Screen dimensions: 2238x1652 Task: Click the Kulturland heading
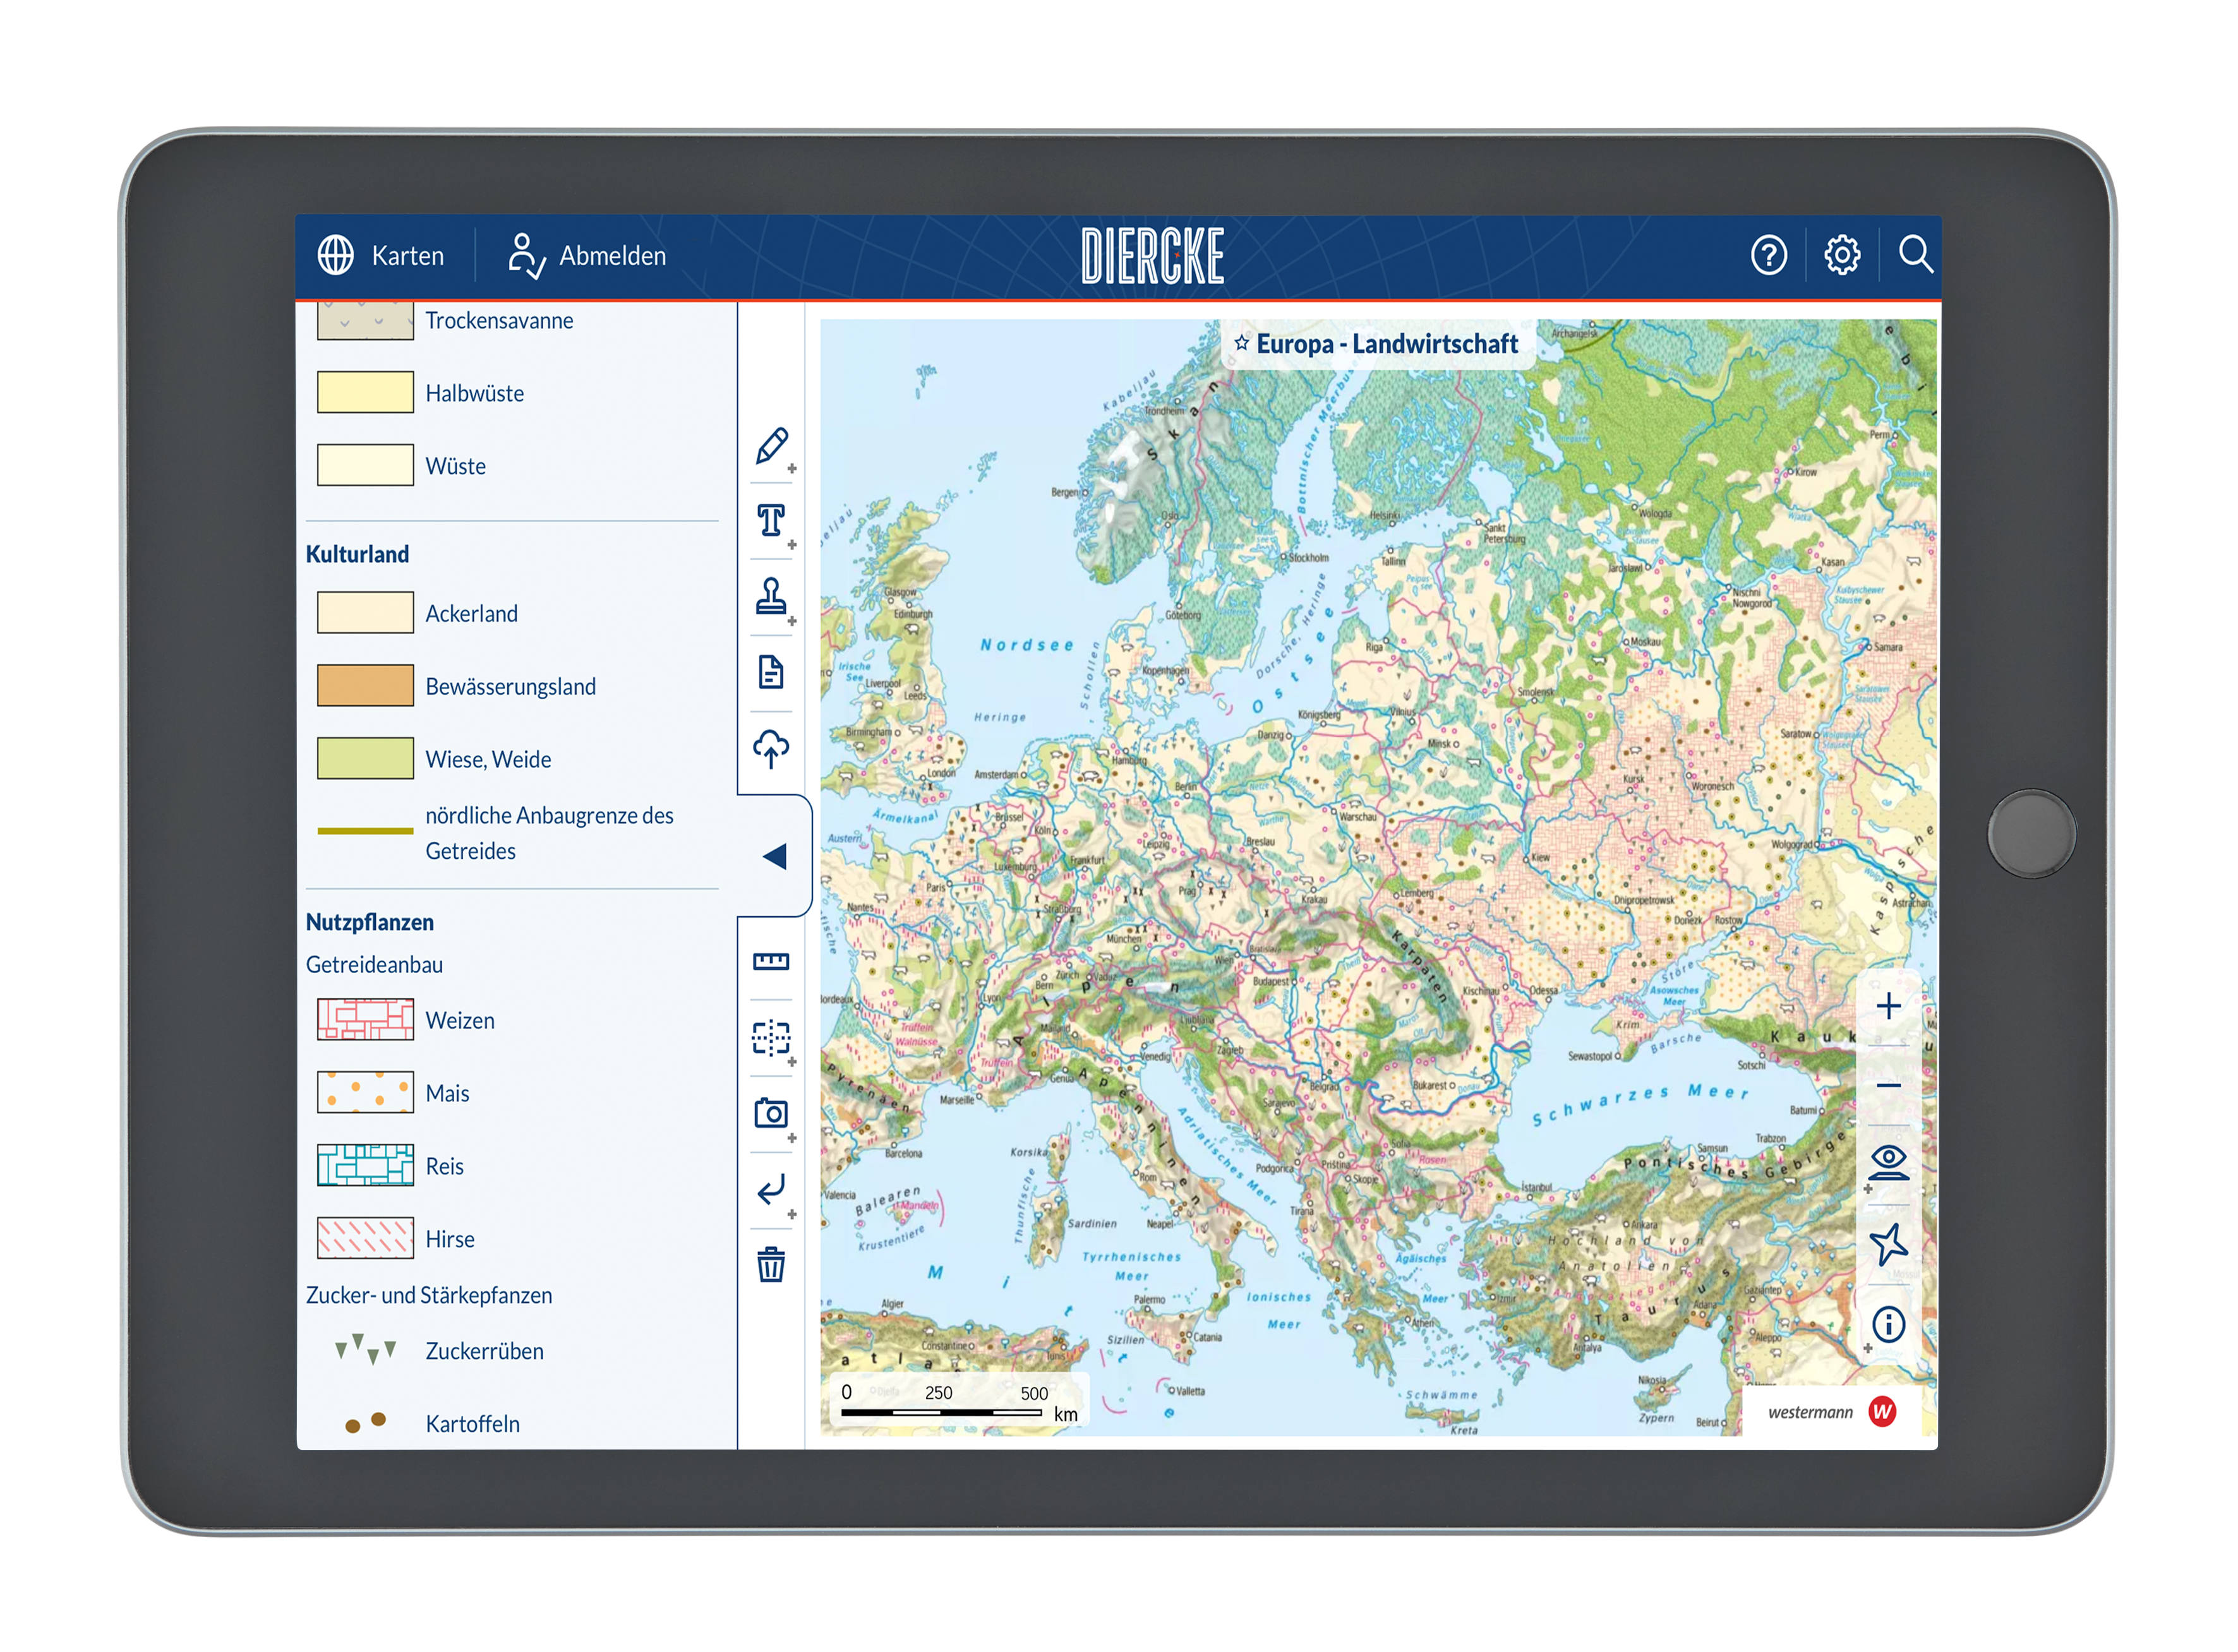click(357, 554)
